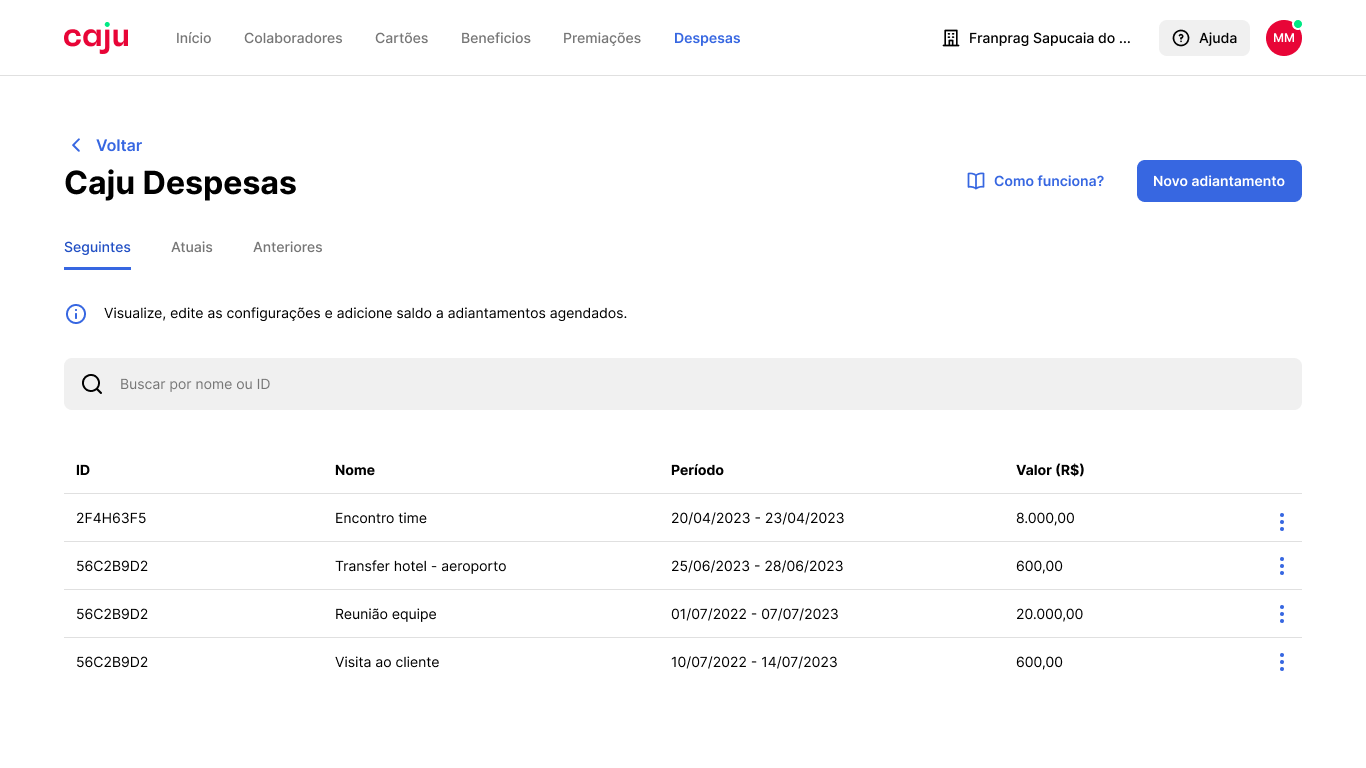Click the period 01/07/2022 - 07/07/2023
This screenshot has width=1366, height=768.
coord(755,614)
